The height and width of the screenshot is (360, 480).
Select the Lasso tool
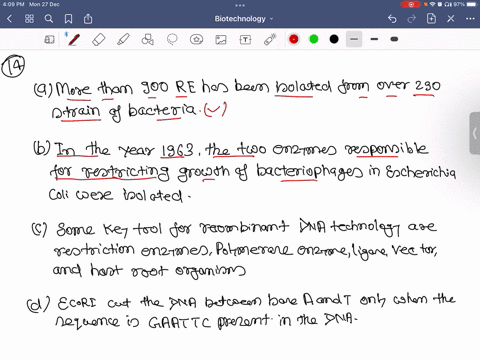[x=172, y=39]
